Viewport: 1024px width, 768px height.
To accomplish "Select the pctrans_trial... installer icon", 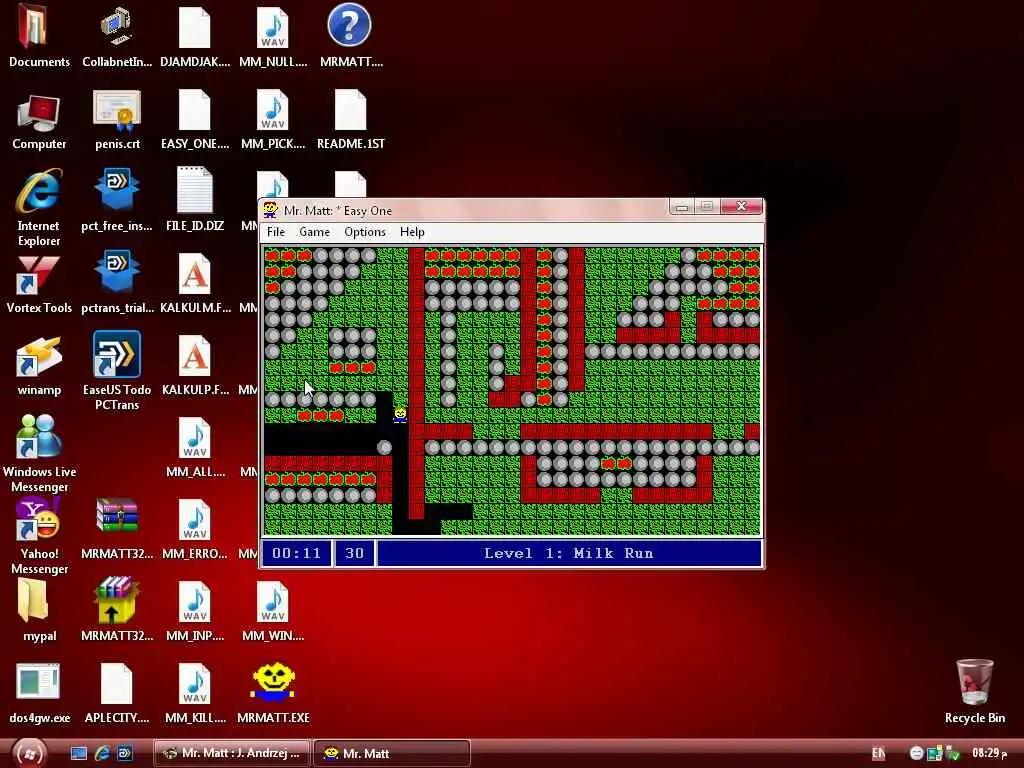I will tap(117, 283).
